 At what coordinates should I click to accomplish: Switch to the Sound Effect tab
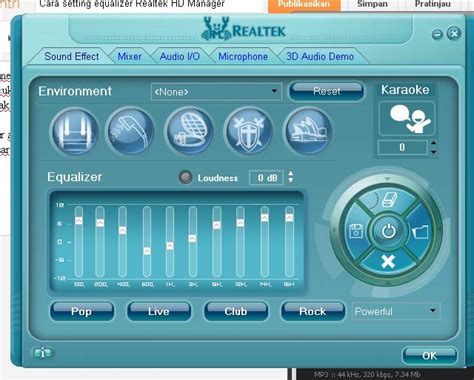click(72, 56)
